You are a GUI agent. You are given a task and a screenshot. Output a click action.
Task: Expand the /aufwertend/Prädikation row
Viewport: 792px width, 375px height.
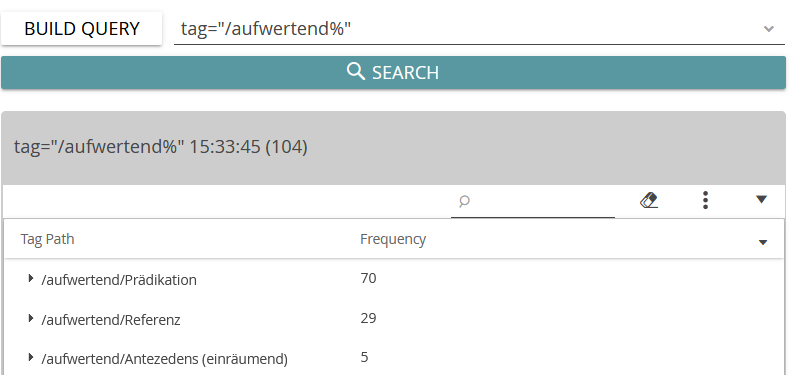(31, 278)
